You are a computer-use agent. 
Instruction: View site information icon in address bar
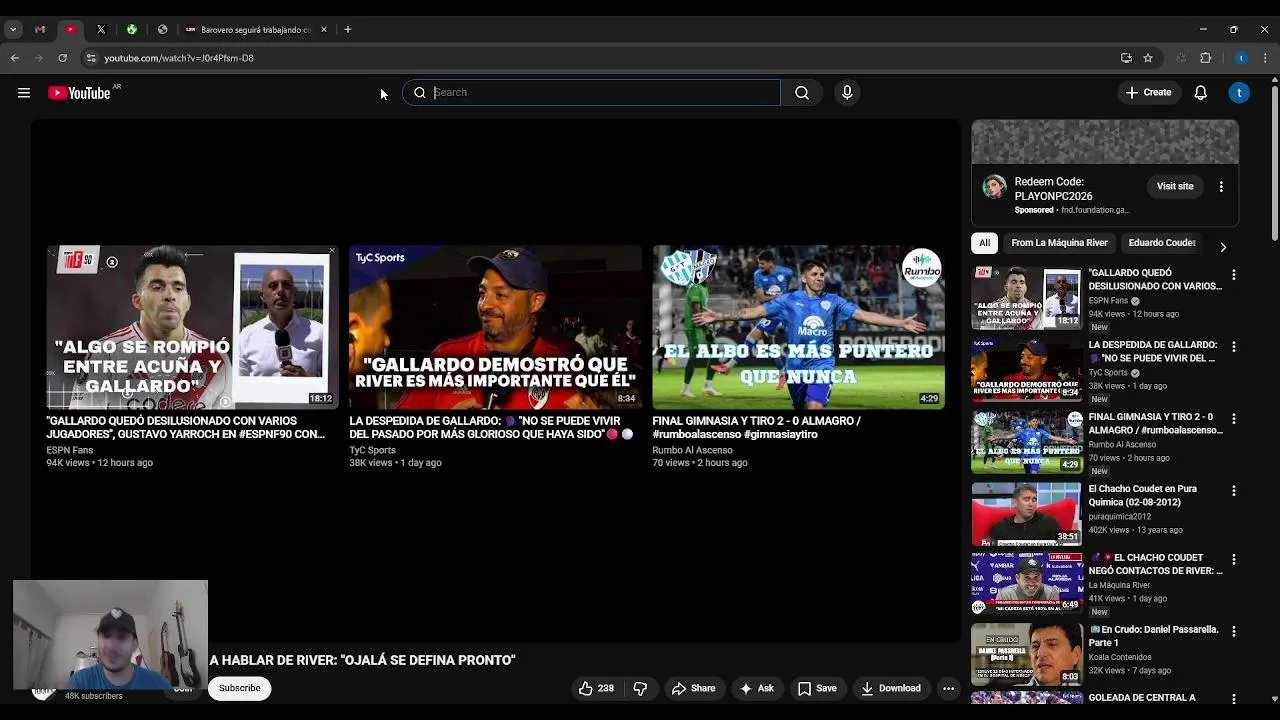click(90, 58)
